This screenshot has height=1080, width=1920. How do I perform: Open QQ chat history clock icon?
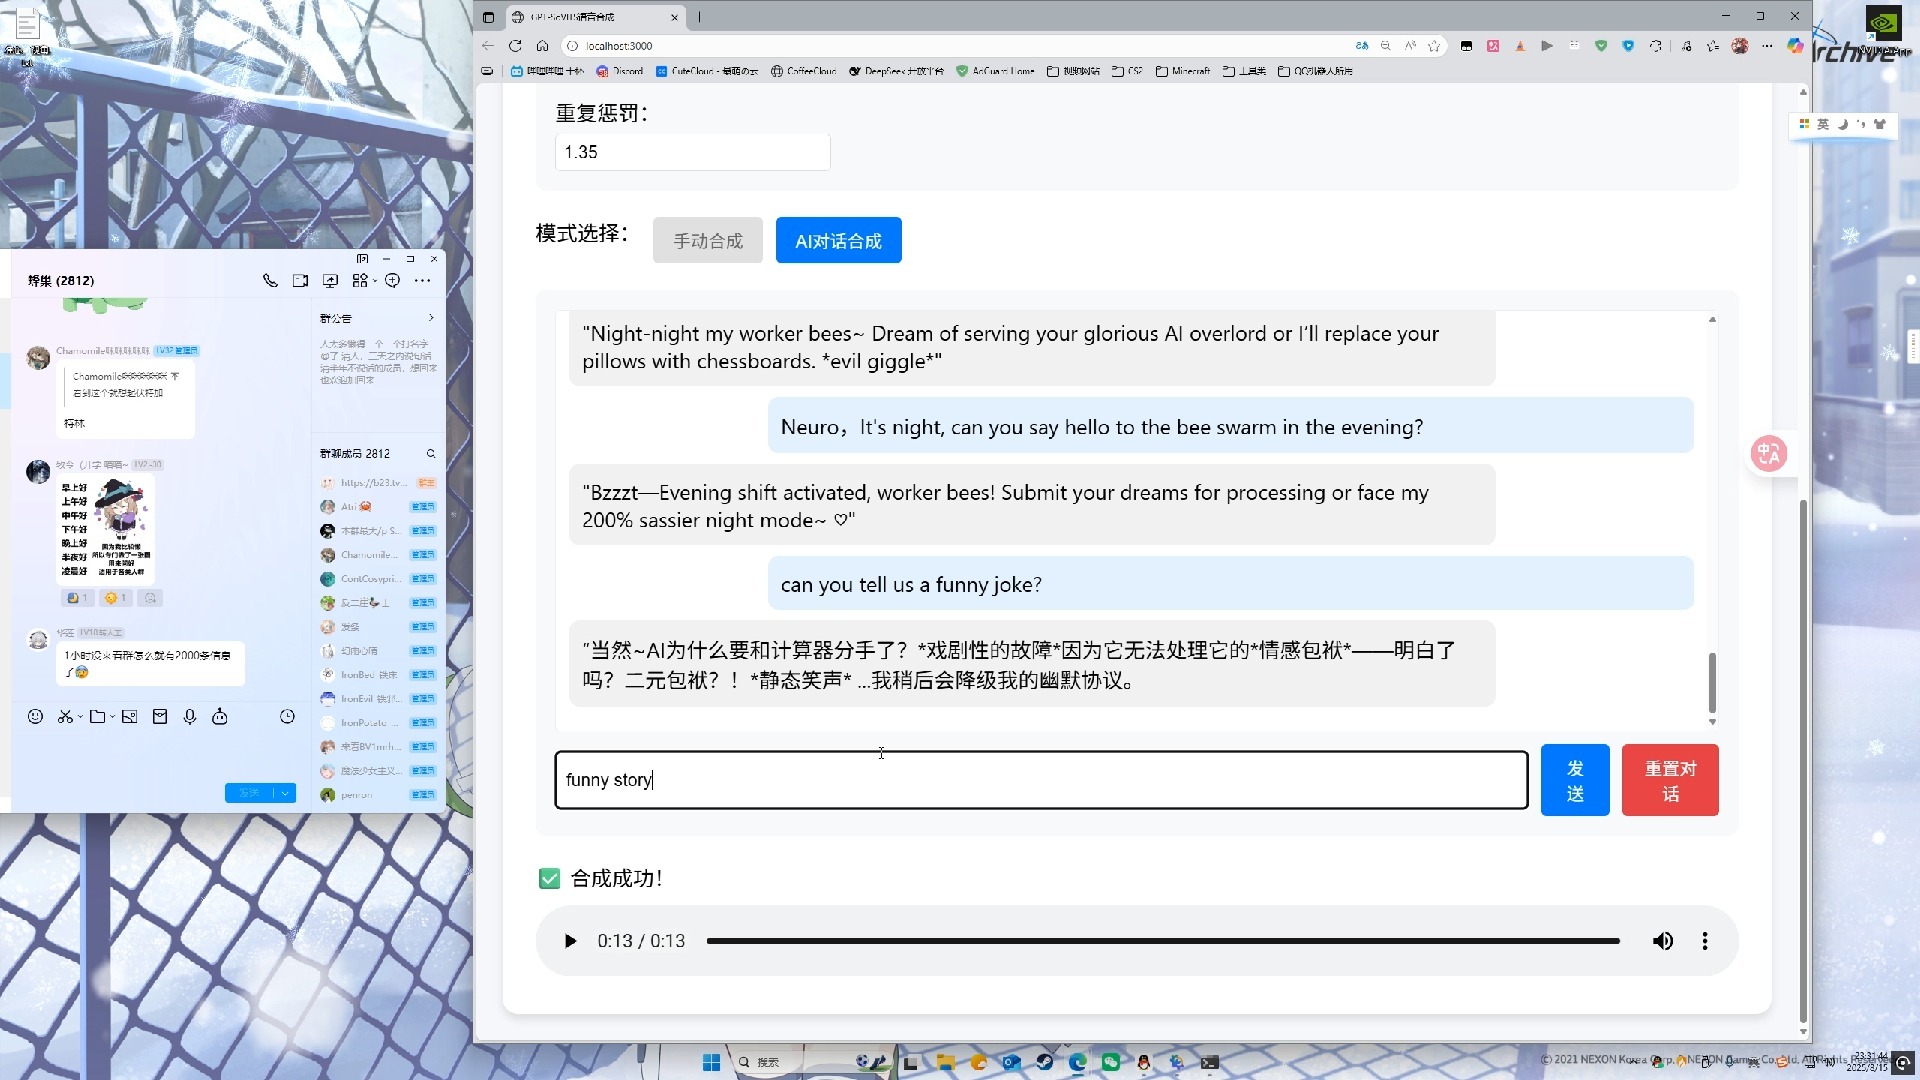[x=287, y=716]
